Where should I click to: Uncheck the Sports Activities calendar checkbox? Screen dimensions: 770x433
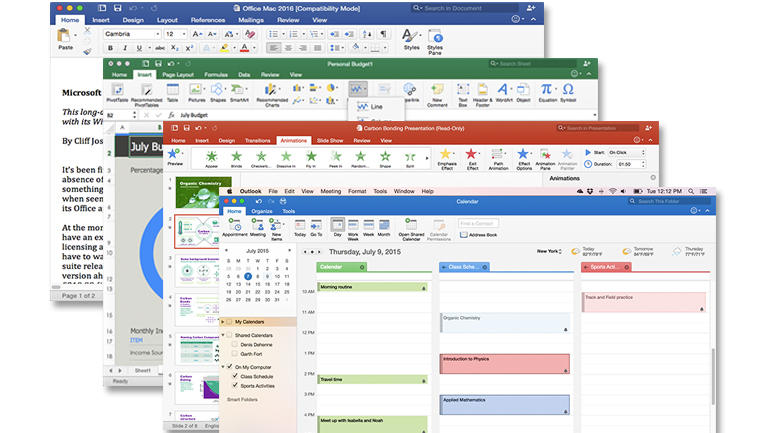[x=235, y=385]
